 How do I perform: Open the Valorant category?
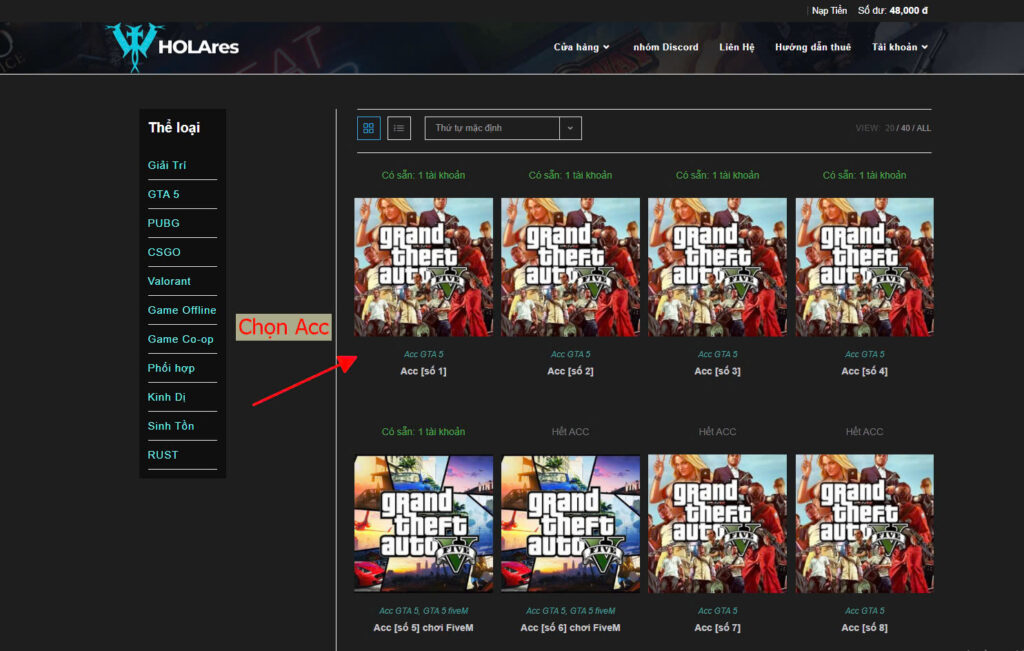point(169,281)
